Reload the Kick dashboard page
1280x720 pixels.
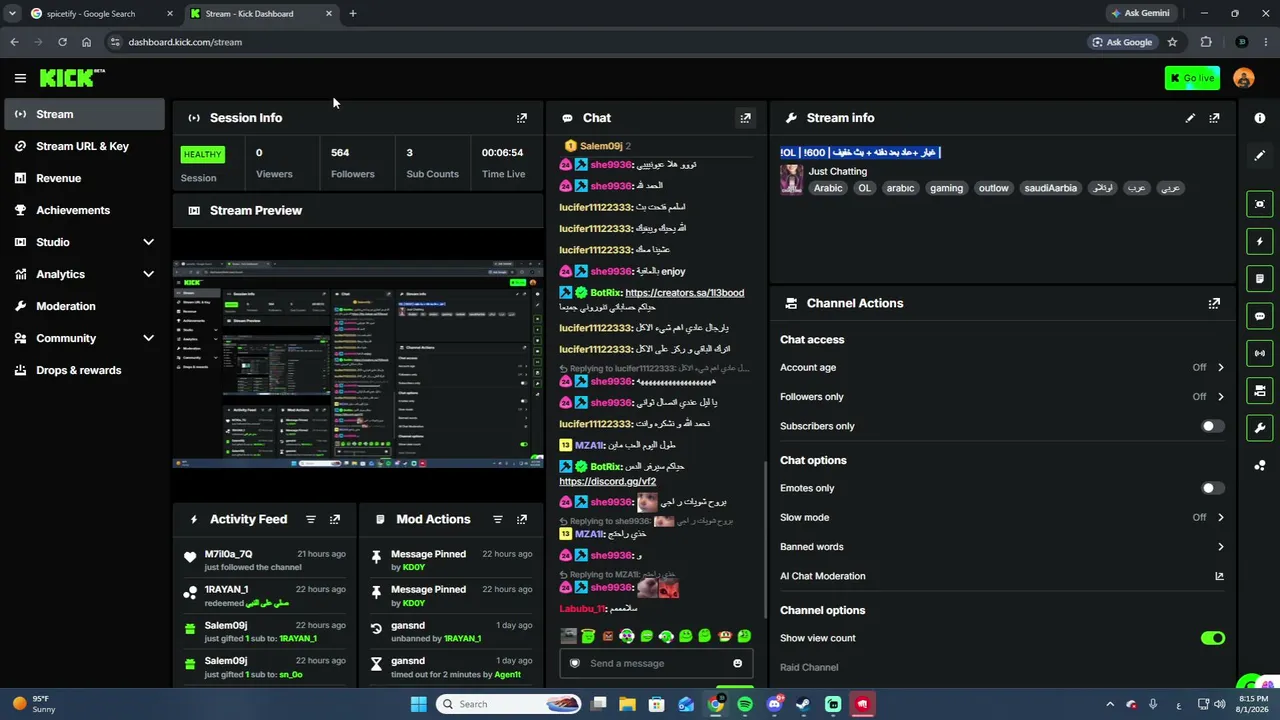(x=62, y=42)
